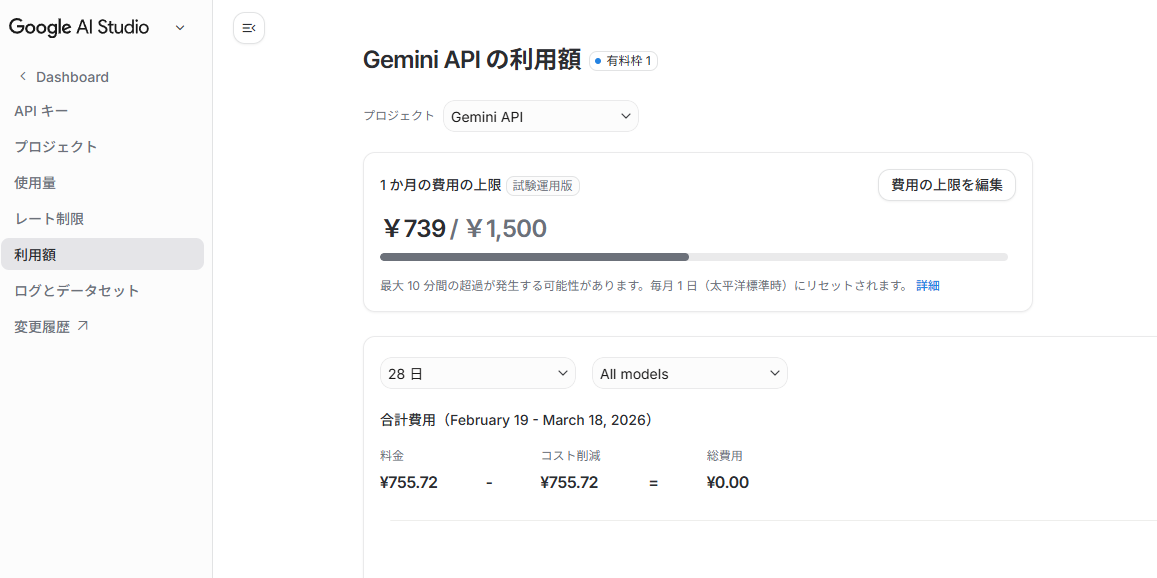
Task: Click the back arrow next to Dashboard
Action: pyautogui.click(x=21, y=76)
